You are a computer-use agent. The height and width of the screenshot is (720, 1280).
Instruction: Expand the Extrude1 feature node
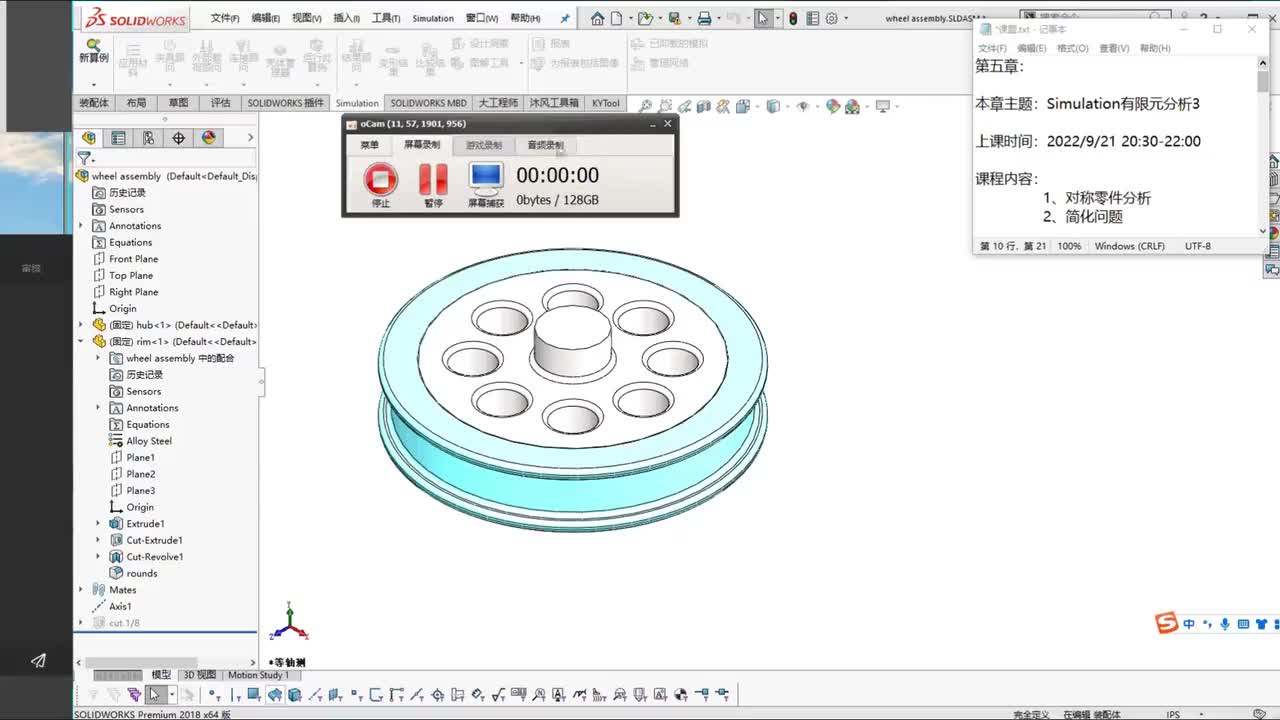tap(98, 524)
